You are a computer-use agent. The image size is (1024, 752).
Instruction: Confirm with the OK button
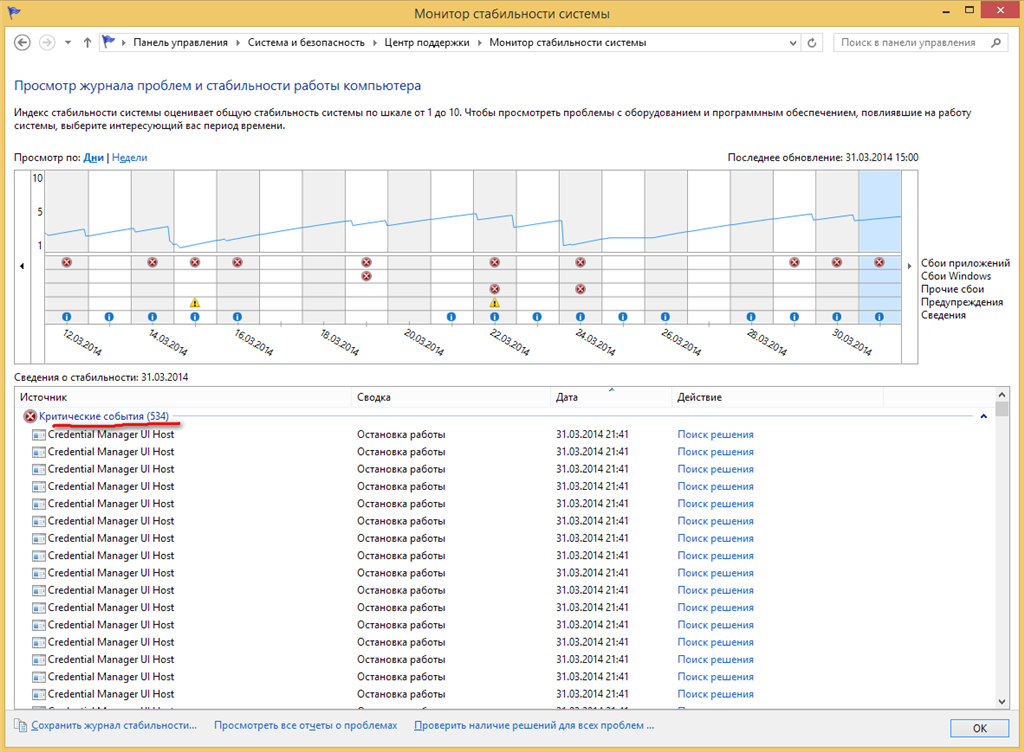click(x=980, y=728)
